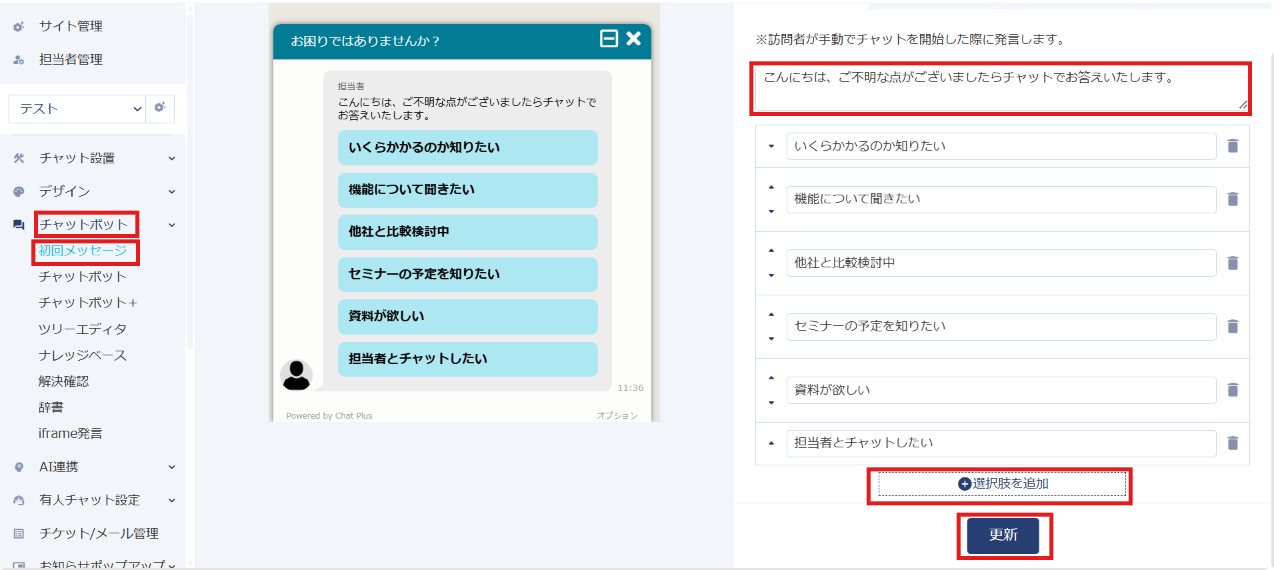Delete the セミナーの予定を知りたい option
This screenshot has height=570, width=1274.
(x=1232, y=326)
